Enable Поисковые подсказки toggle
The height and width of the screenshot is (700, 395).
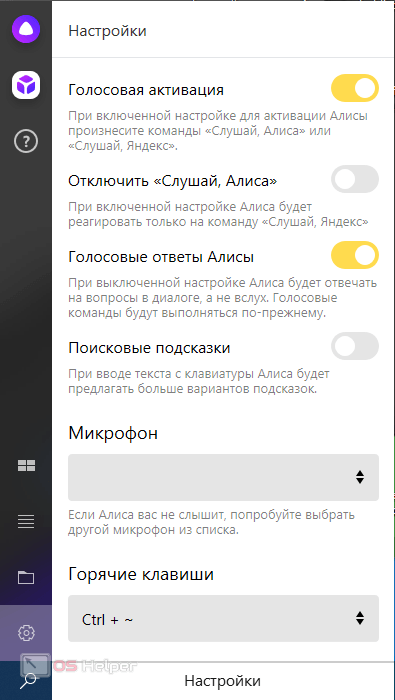[355, 346]
